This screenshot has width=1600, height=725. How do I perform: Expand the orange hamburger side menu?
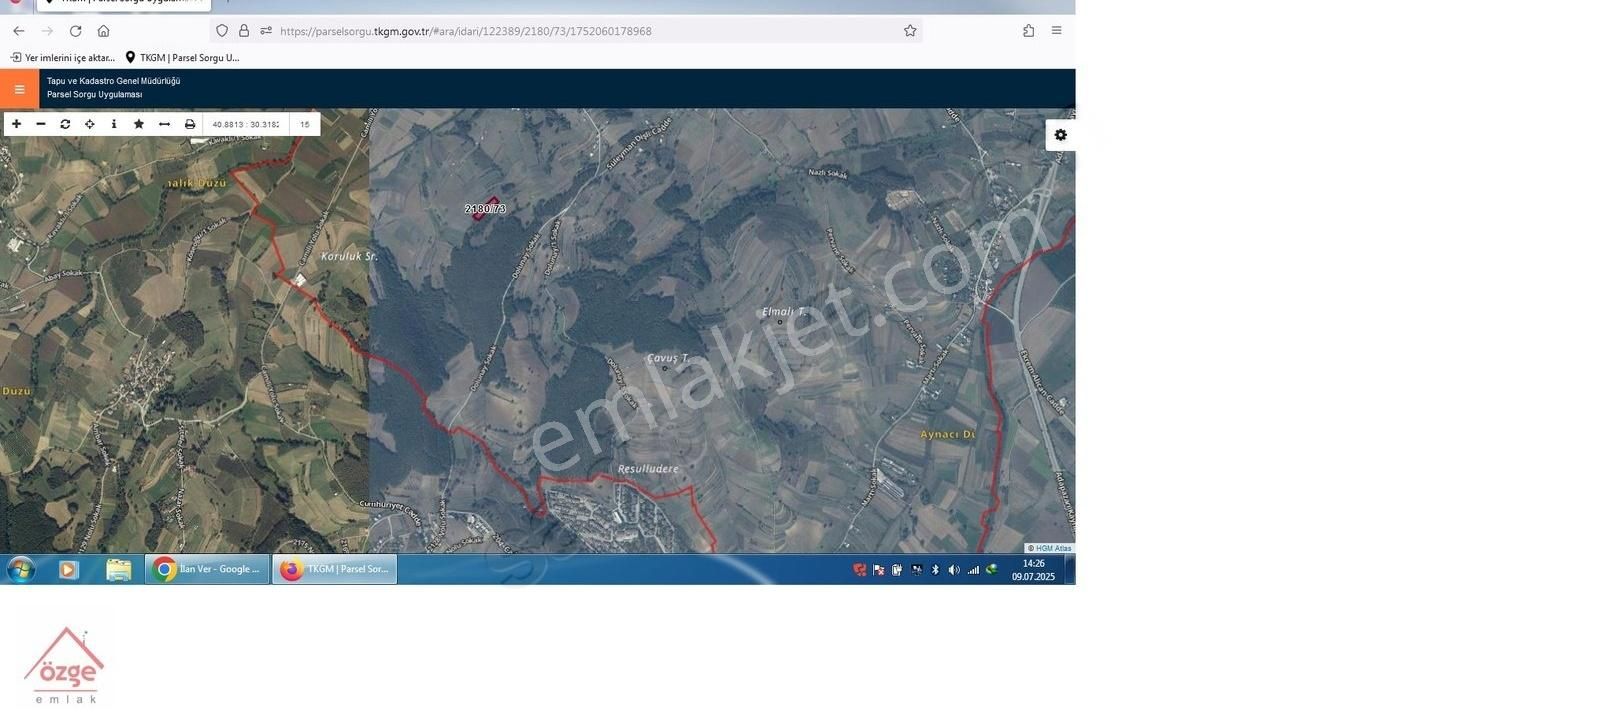tap(19, 89)
